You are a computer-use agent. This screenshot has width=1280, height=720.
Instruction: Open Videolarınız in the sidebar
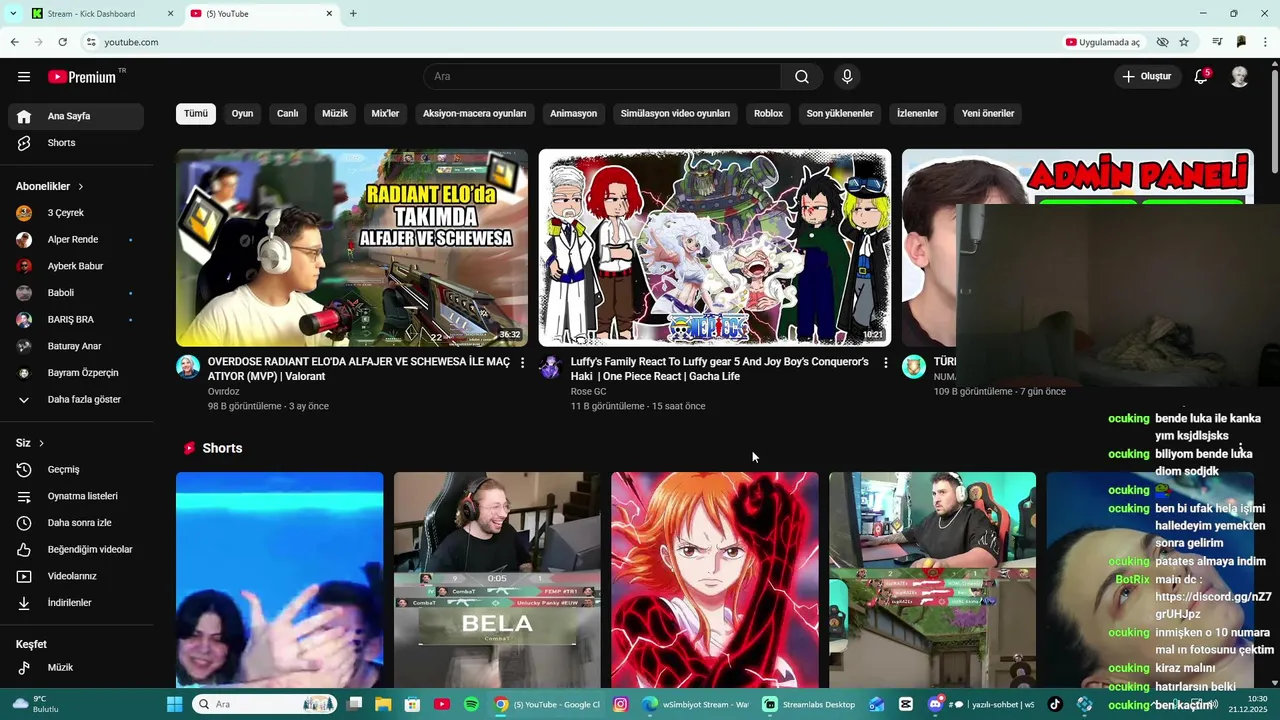pyautogui.click(x=76, y=576)
